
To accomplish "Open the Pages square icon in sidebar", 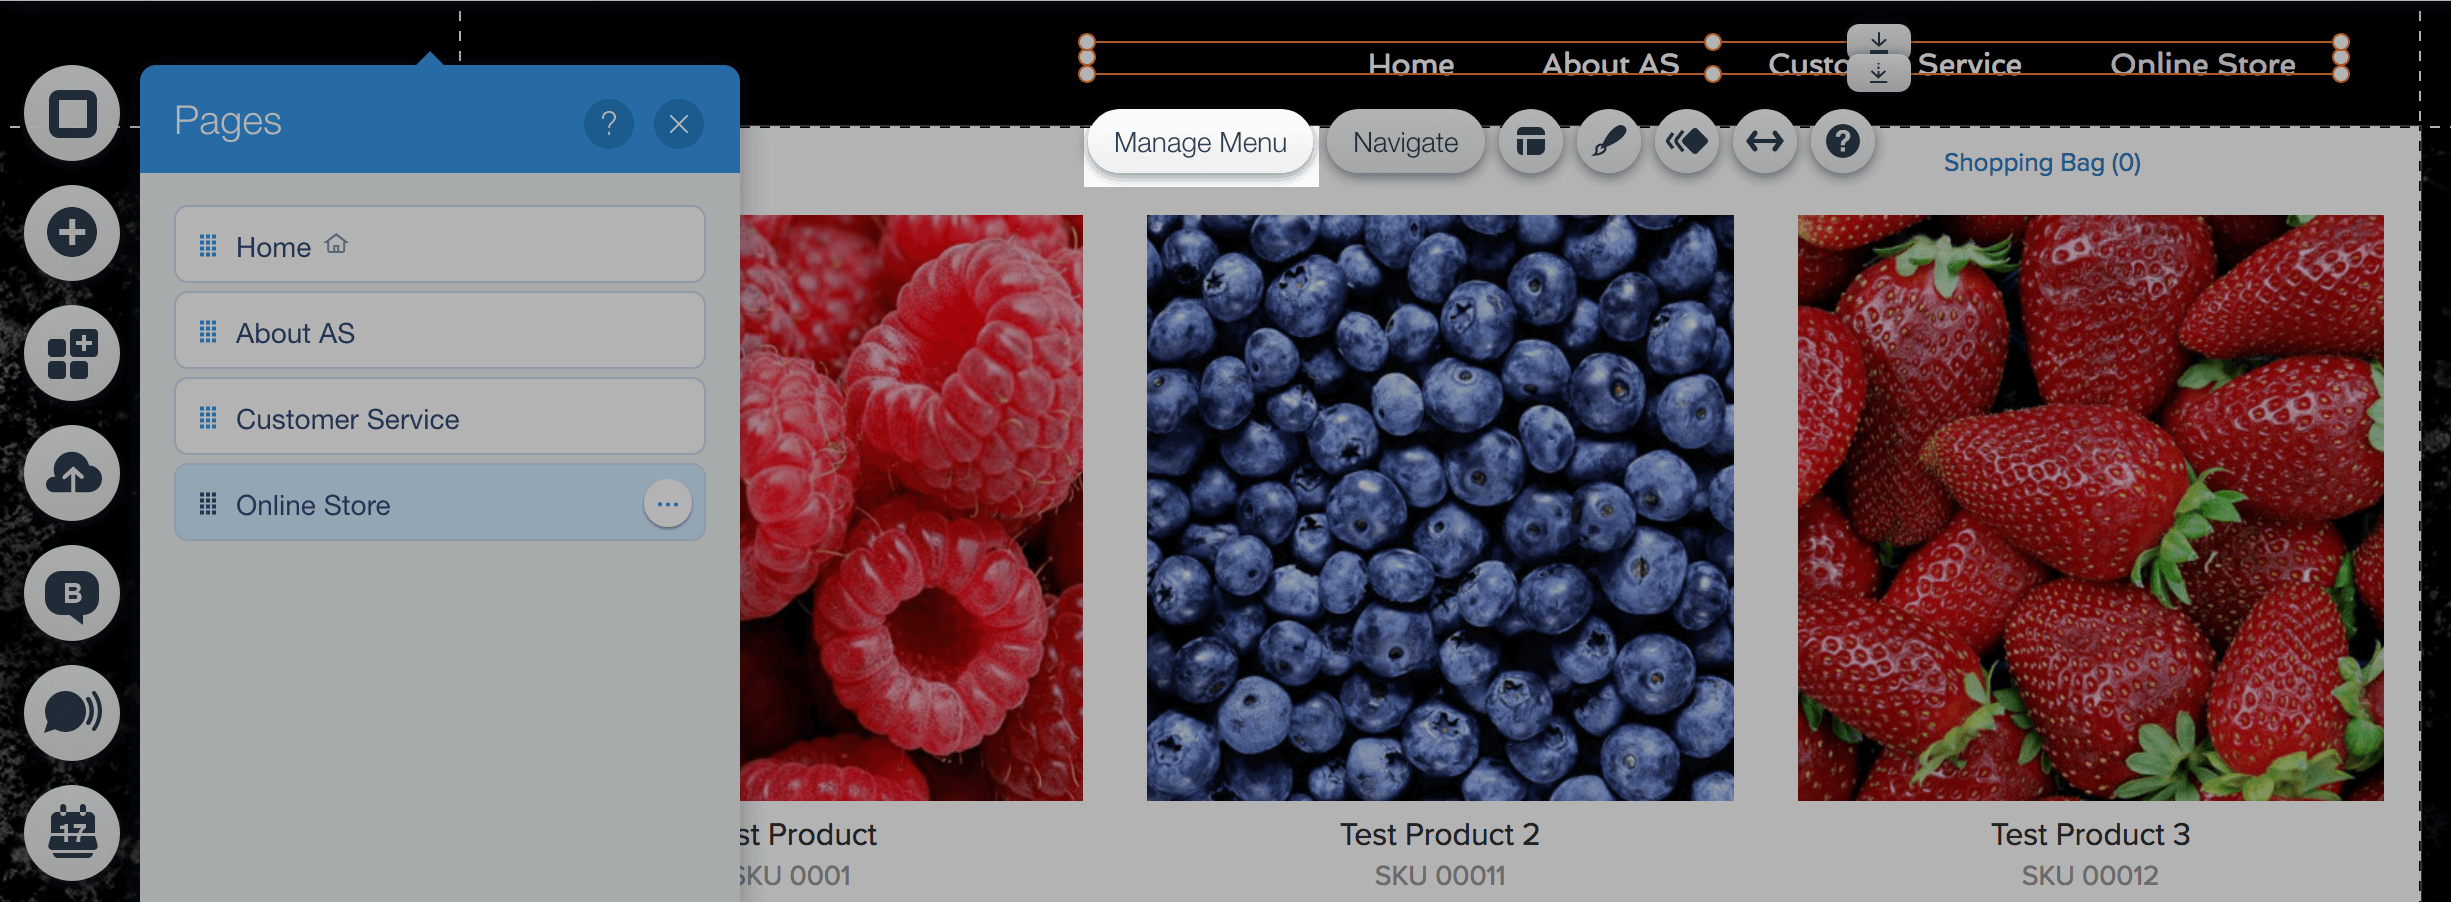I will tap(72, 113).
